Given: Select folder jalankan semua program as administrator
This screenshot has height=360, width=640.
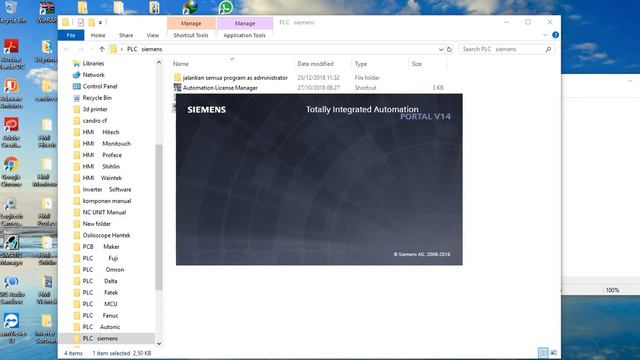Looking at the screenshot, I should click(x=235, y=78).
